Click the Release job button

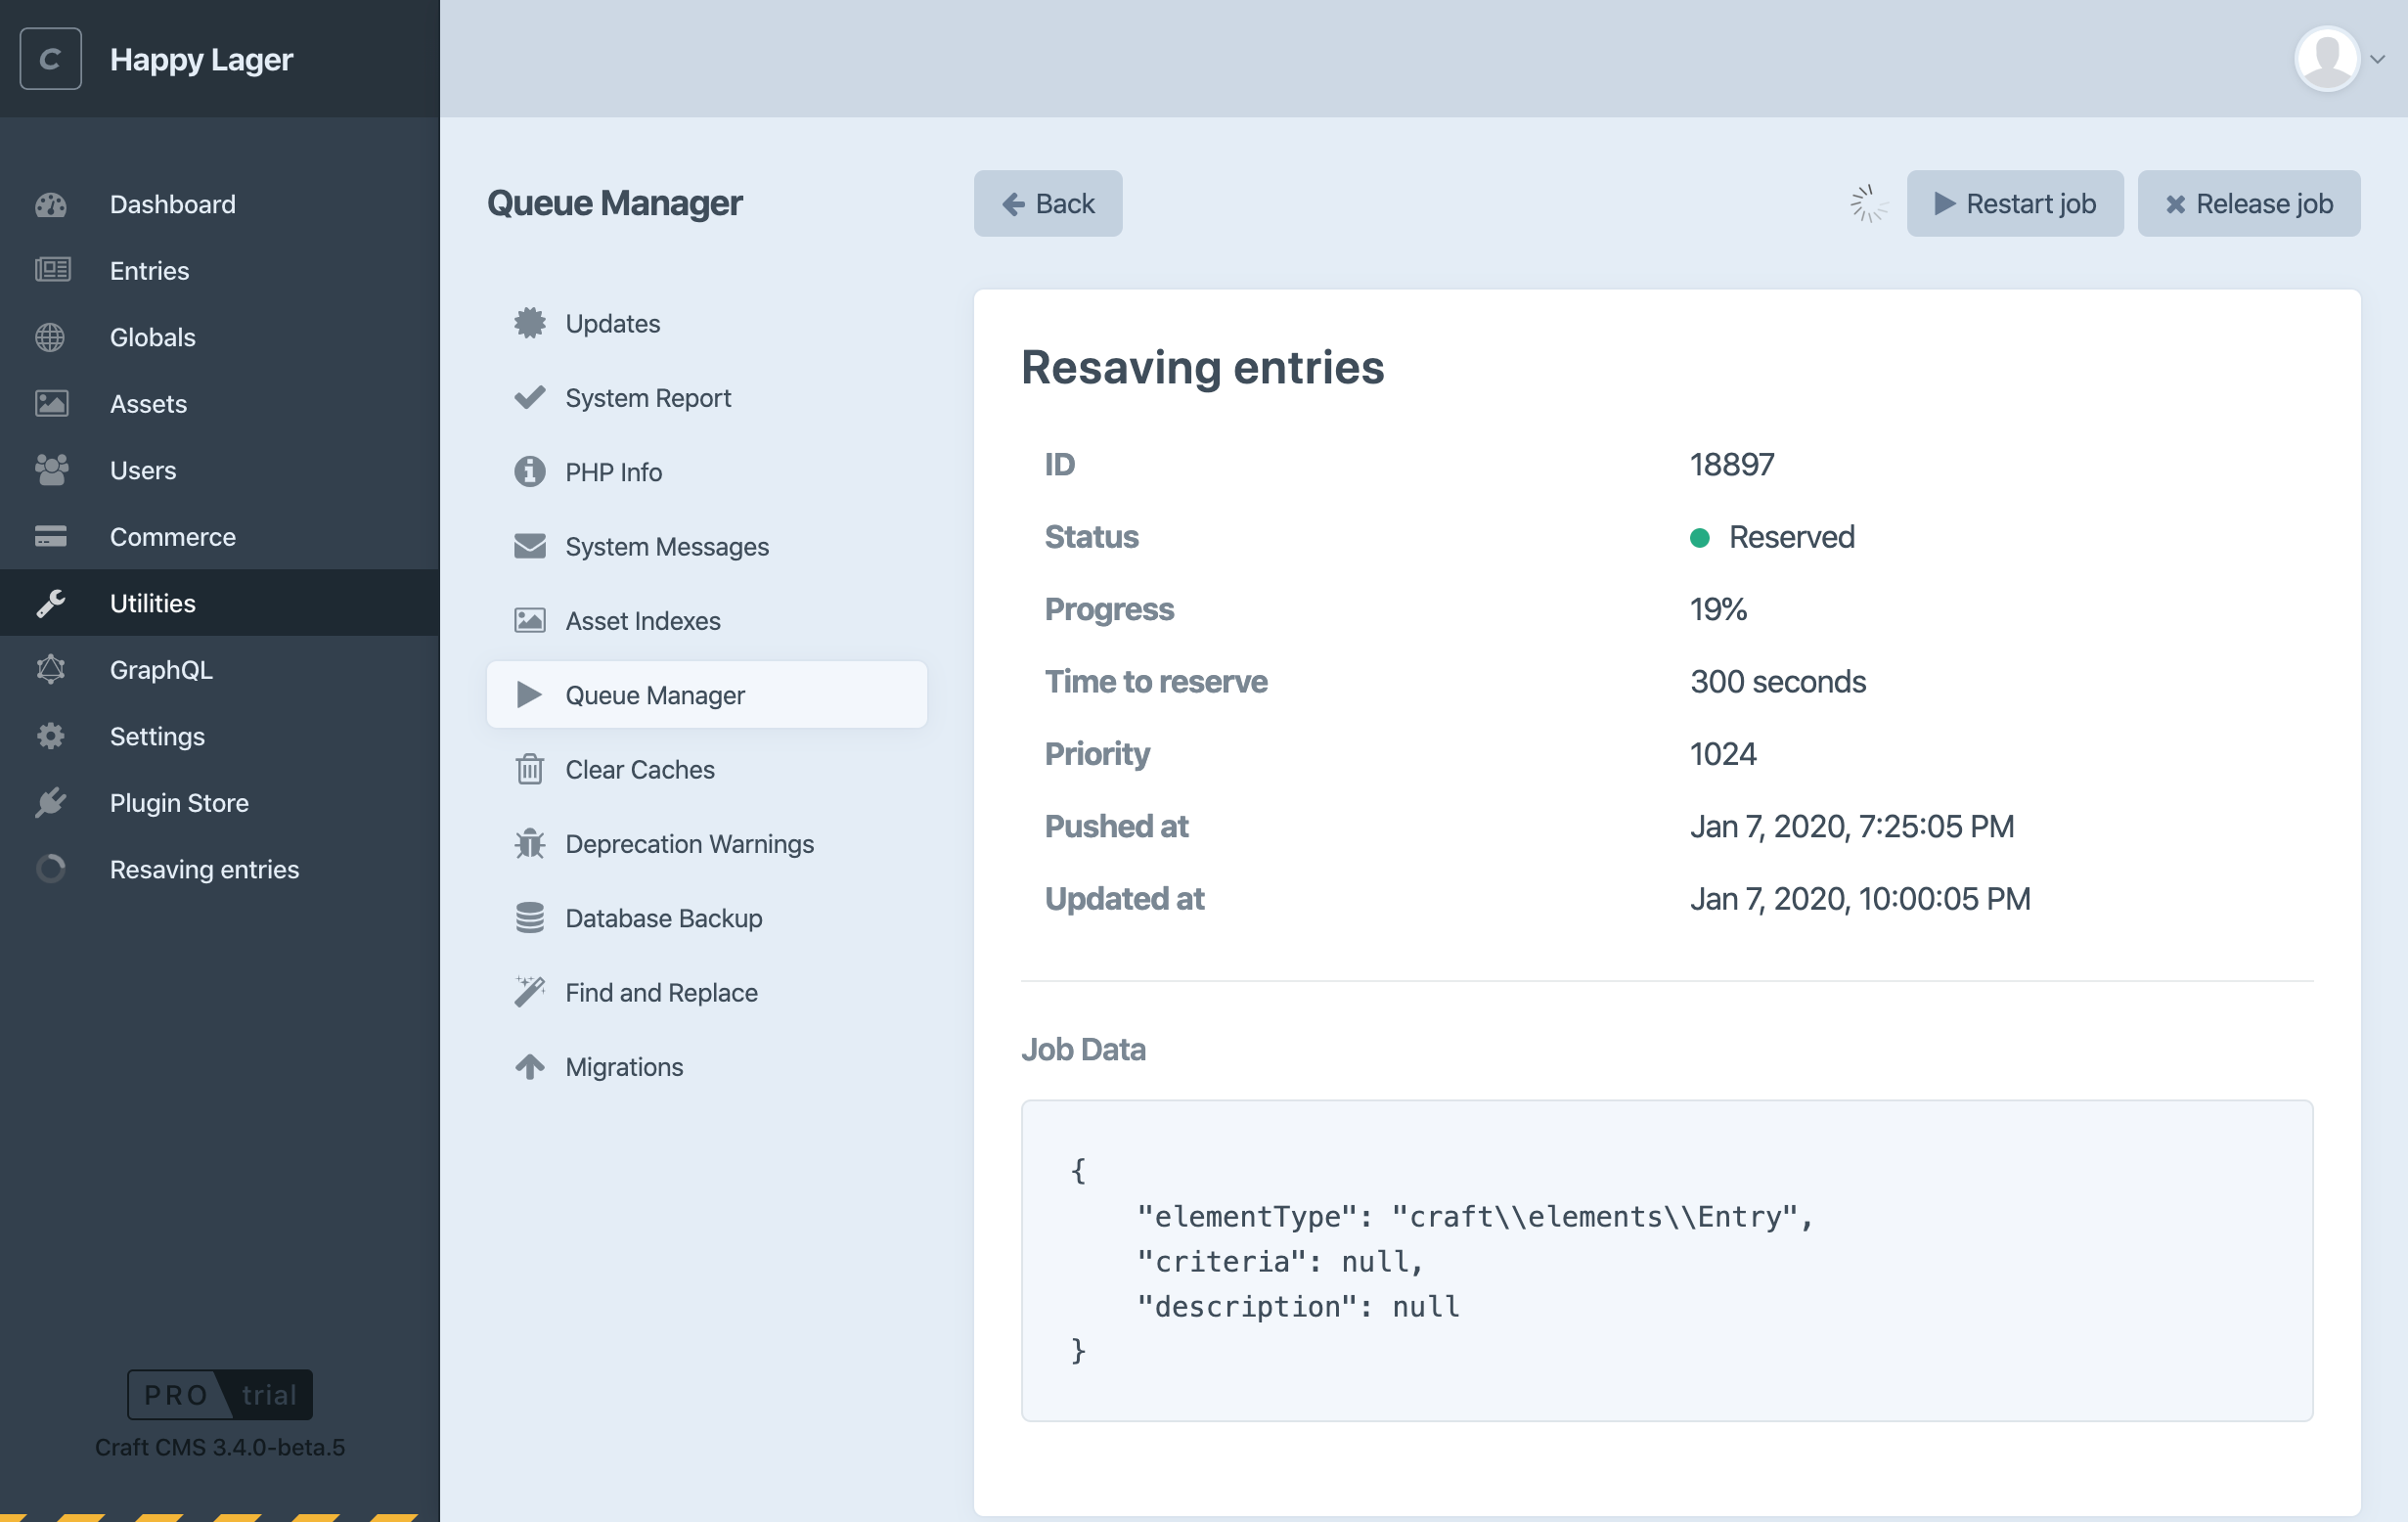pyautogui.click(x=2248, y=203)
